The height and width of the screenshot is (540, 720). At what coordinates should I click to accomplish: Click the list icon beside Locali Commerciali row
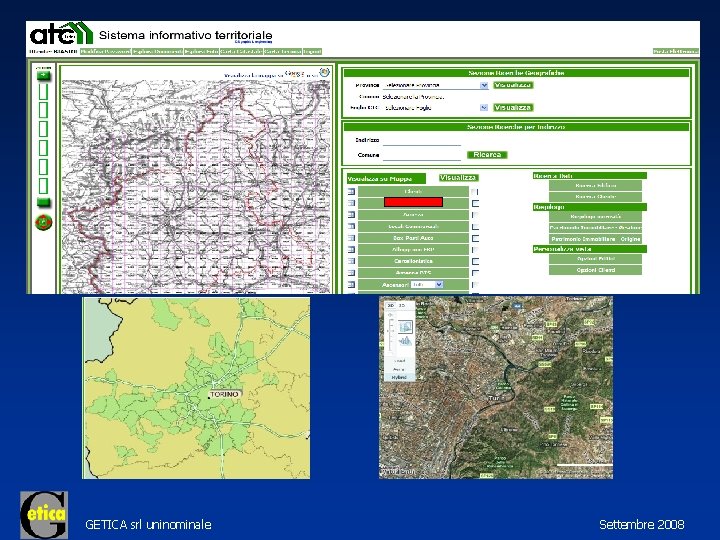click(x=351, y=226)
